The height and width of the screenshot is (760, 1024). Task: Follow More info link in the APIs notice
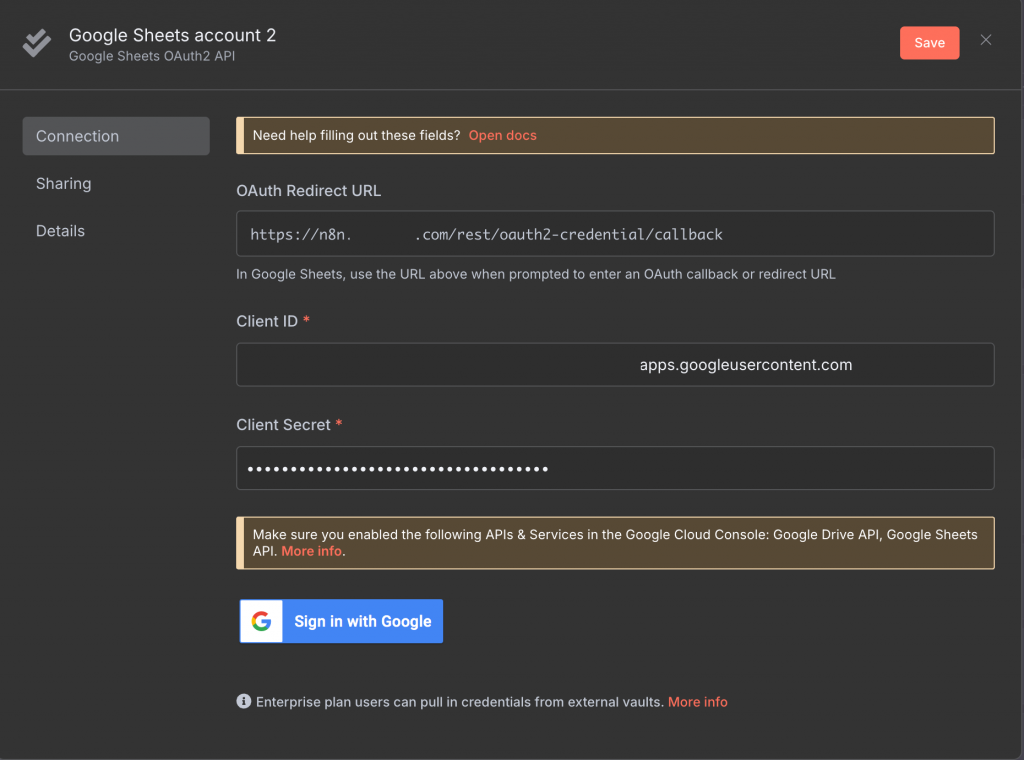point(312,551)
